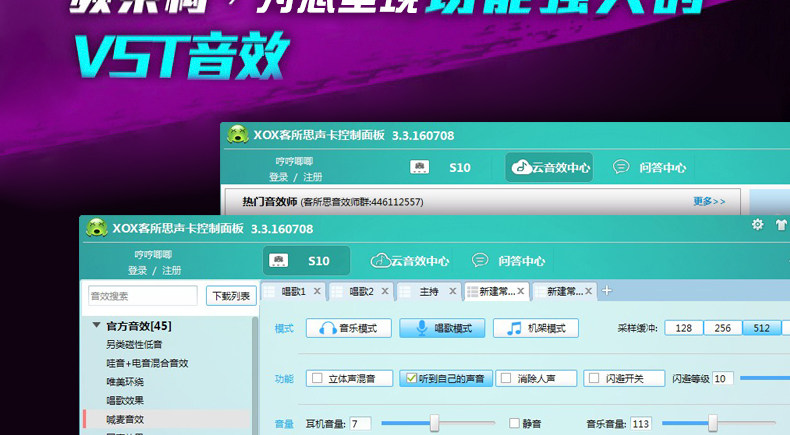
Task: Click the 耳机音量 value field
Action: point(360,424)
